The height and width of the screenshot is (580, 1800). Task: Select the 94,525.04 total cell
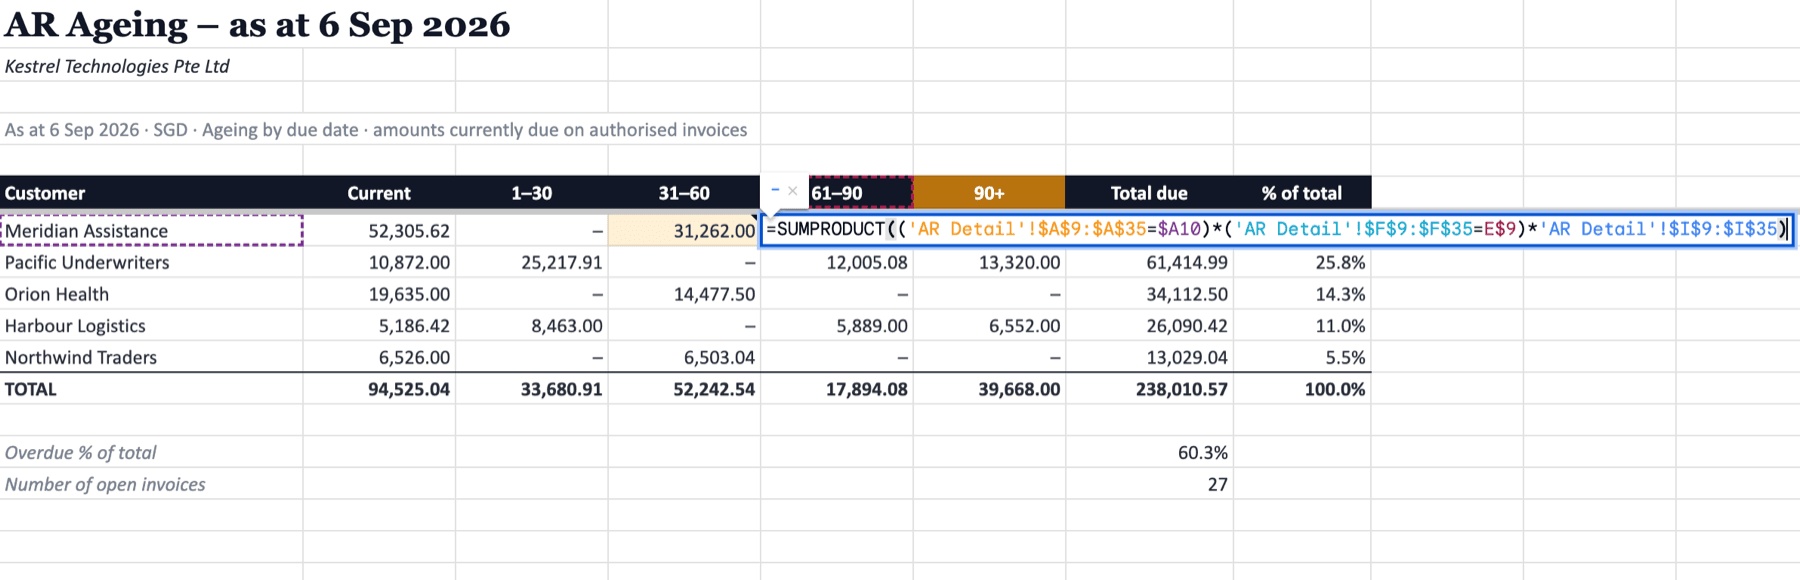pos(379,389)
